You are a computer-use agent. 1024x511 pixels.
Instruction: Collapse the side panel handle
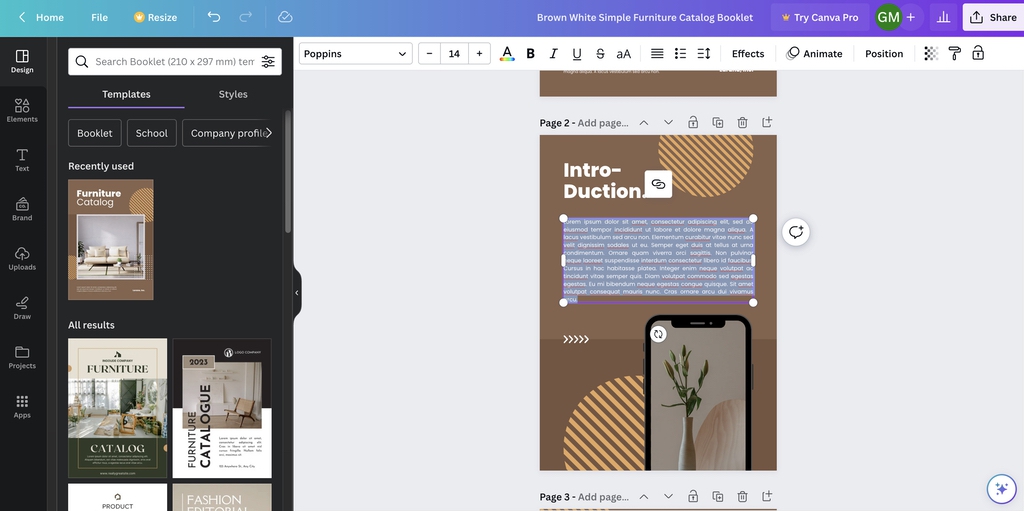(297, 293)
